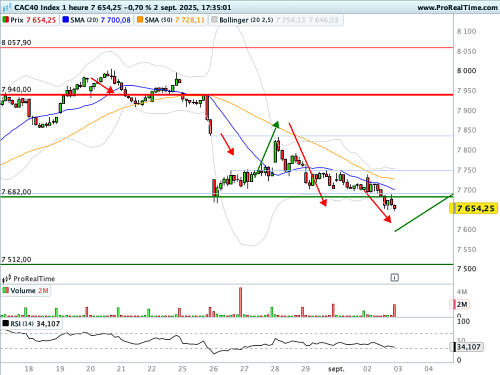Image resolution: width=500 pixels, height=375 pixels.
Task: Click date 26 on the time axis
Action: pyautogui.click(x=214, y=369)
